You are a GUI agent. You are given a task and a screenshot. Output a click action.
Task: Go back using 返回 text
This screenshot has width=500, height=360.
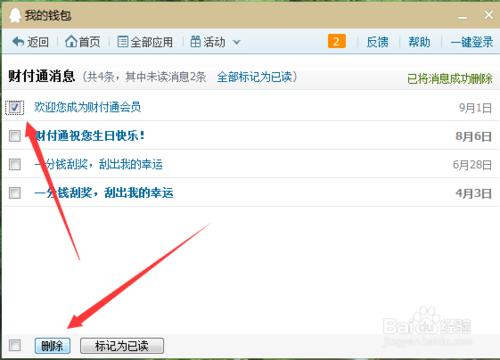(x=38, y=42)
